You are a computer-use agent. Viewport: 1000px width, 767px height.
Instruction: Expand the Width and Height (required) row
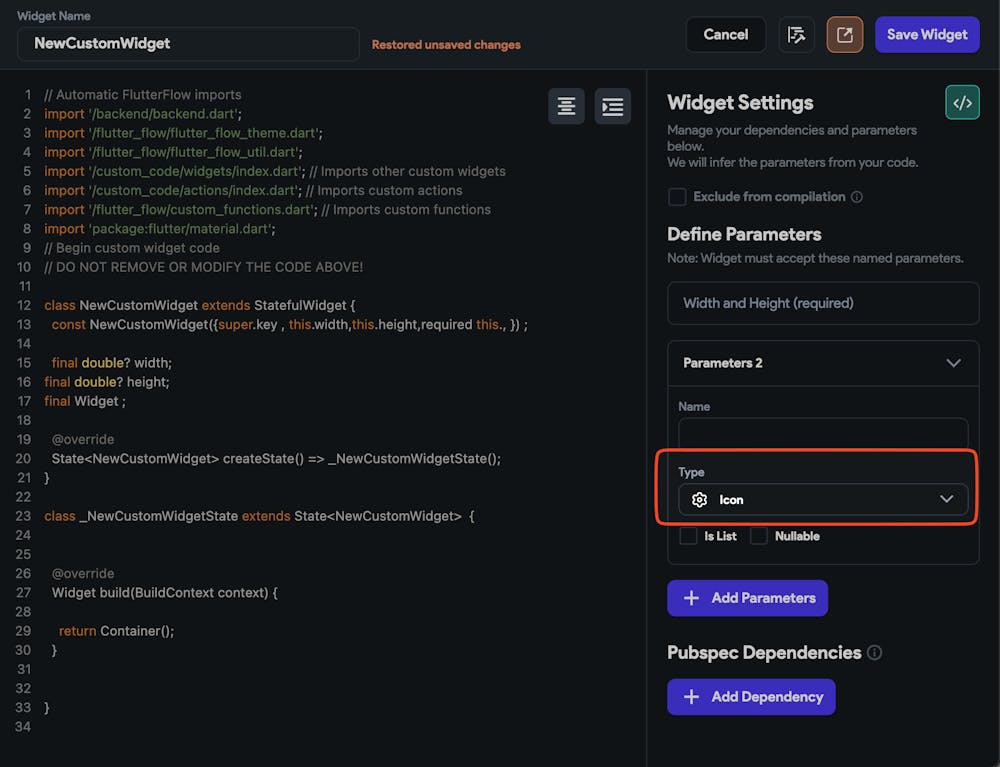[823, 303]
